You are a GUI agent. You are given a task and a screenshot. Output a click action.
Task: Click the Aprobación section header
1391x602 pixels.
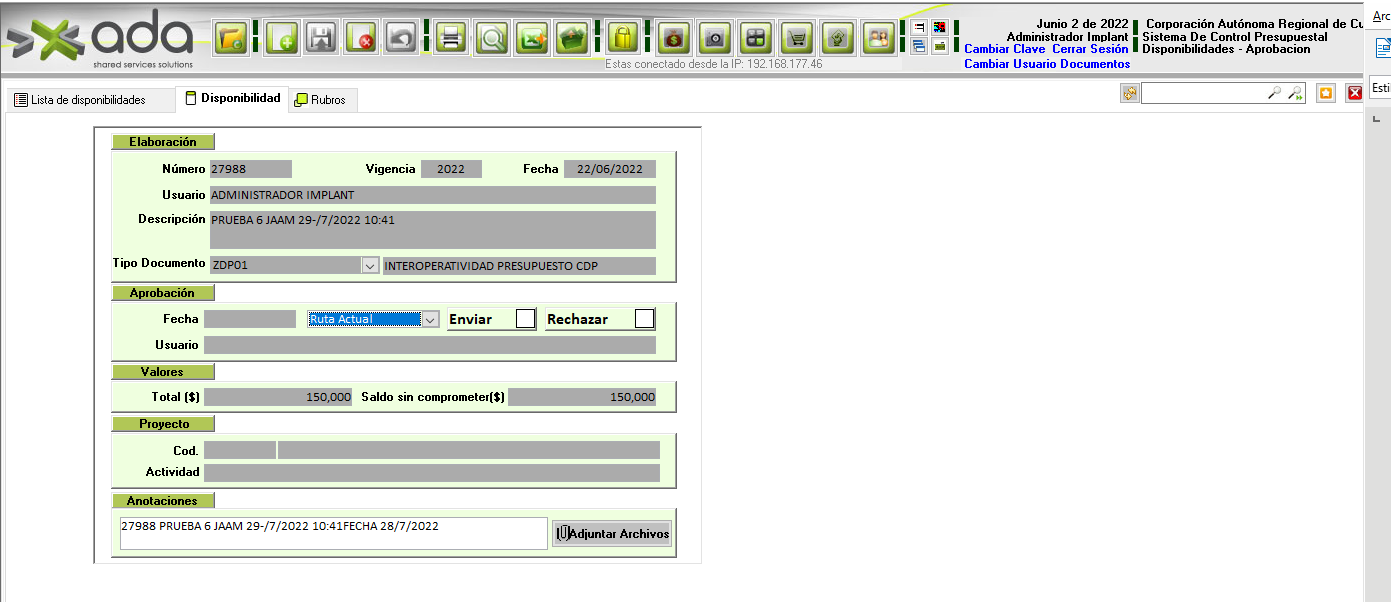pos(163,293)
